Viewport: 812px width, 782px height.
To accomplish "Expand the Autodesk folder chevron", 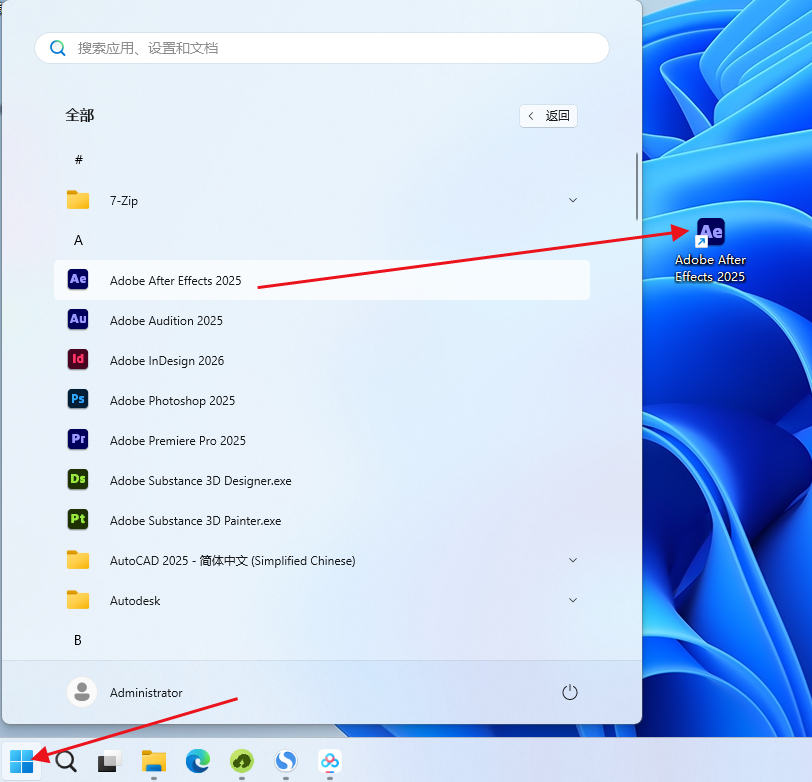I will tap(573, 600).
